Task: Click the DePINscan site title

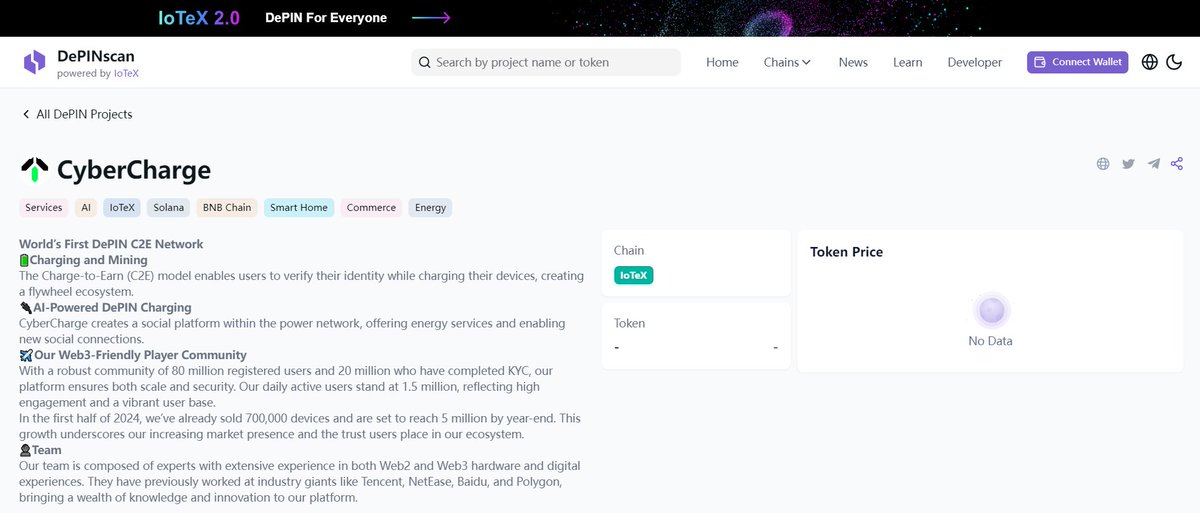Action: (96, 56)
